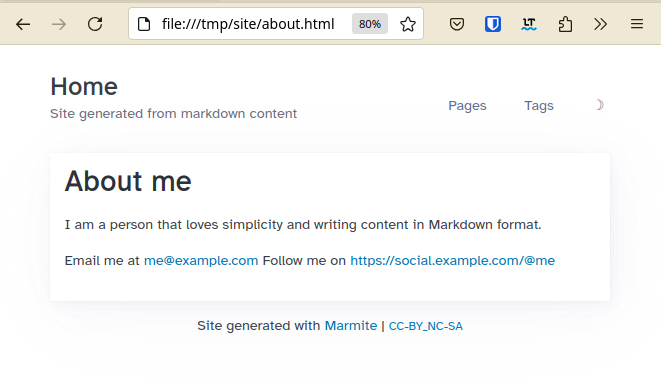Open the Pocket save icon
The image size is (661, 383).
tap(457, 24)
